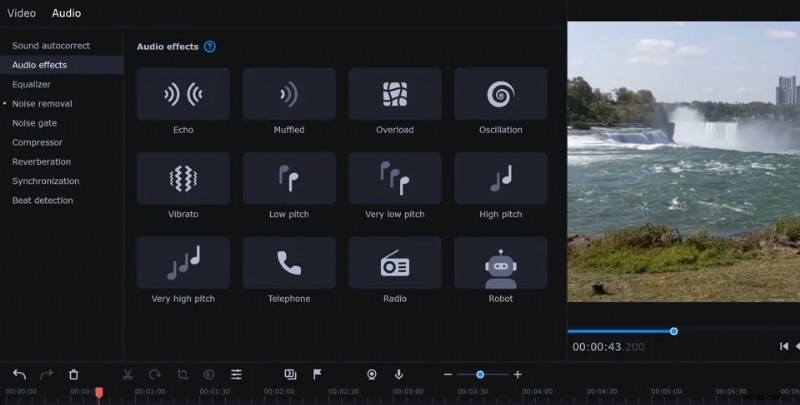Viewport: 800px width, 405px height.
Task: Open Audio effects help question mark
Action: 210,46
